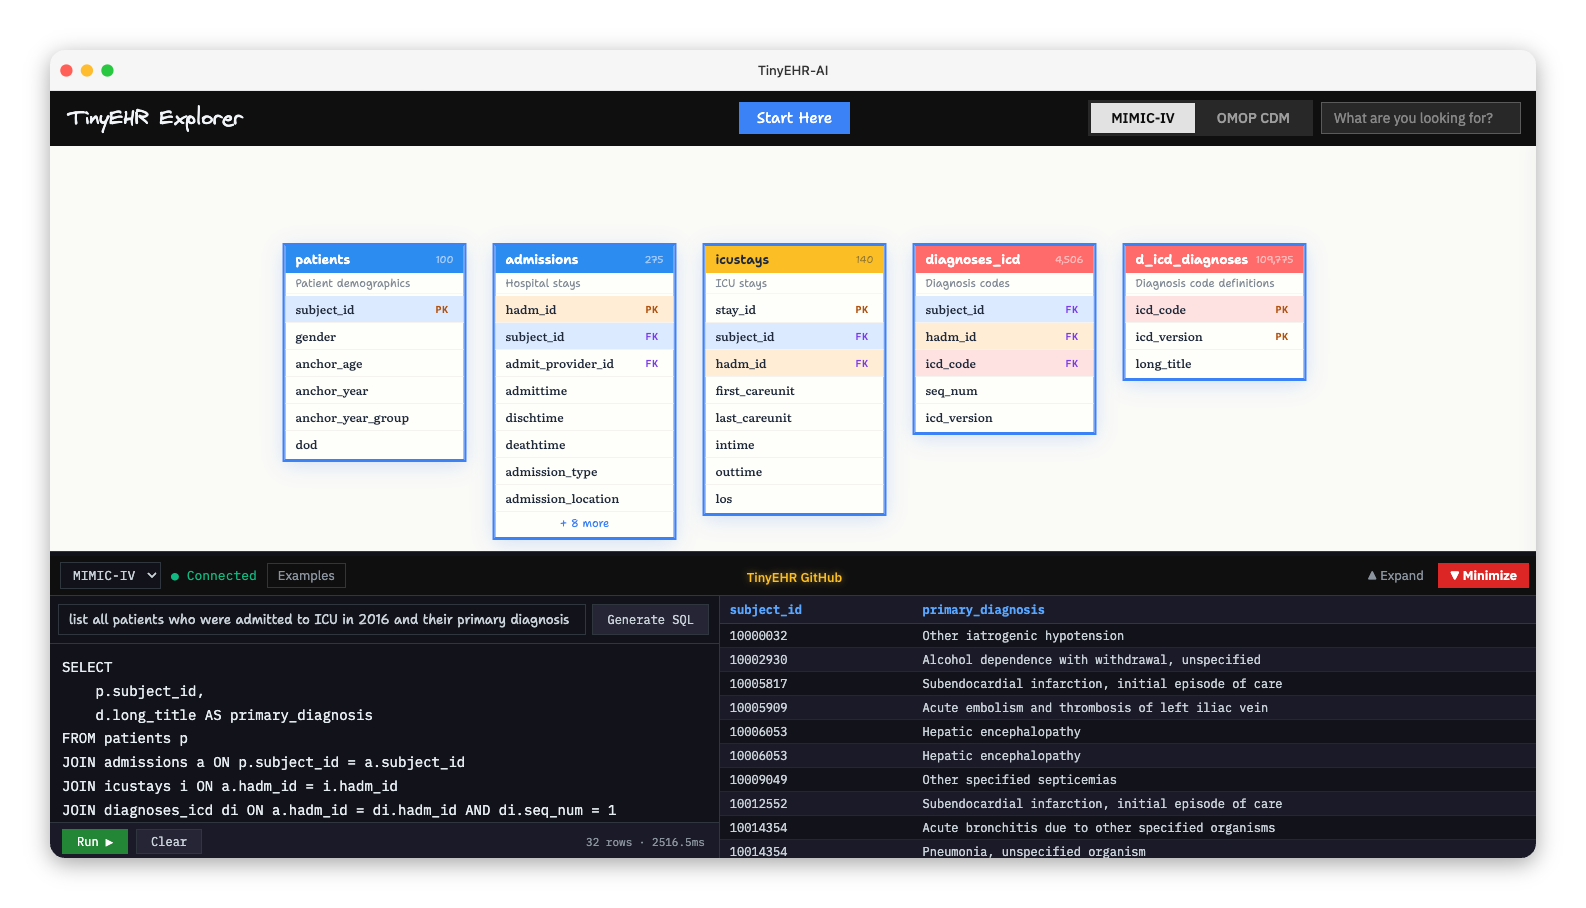Select intime in icustays

click(794, 445)
